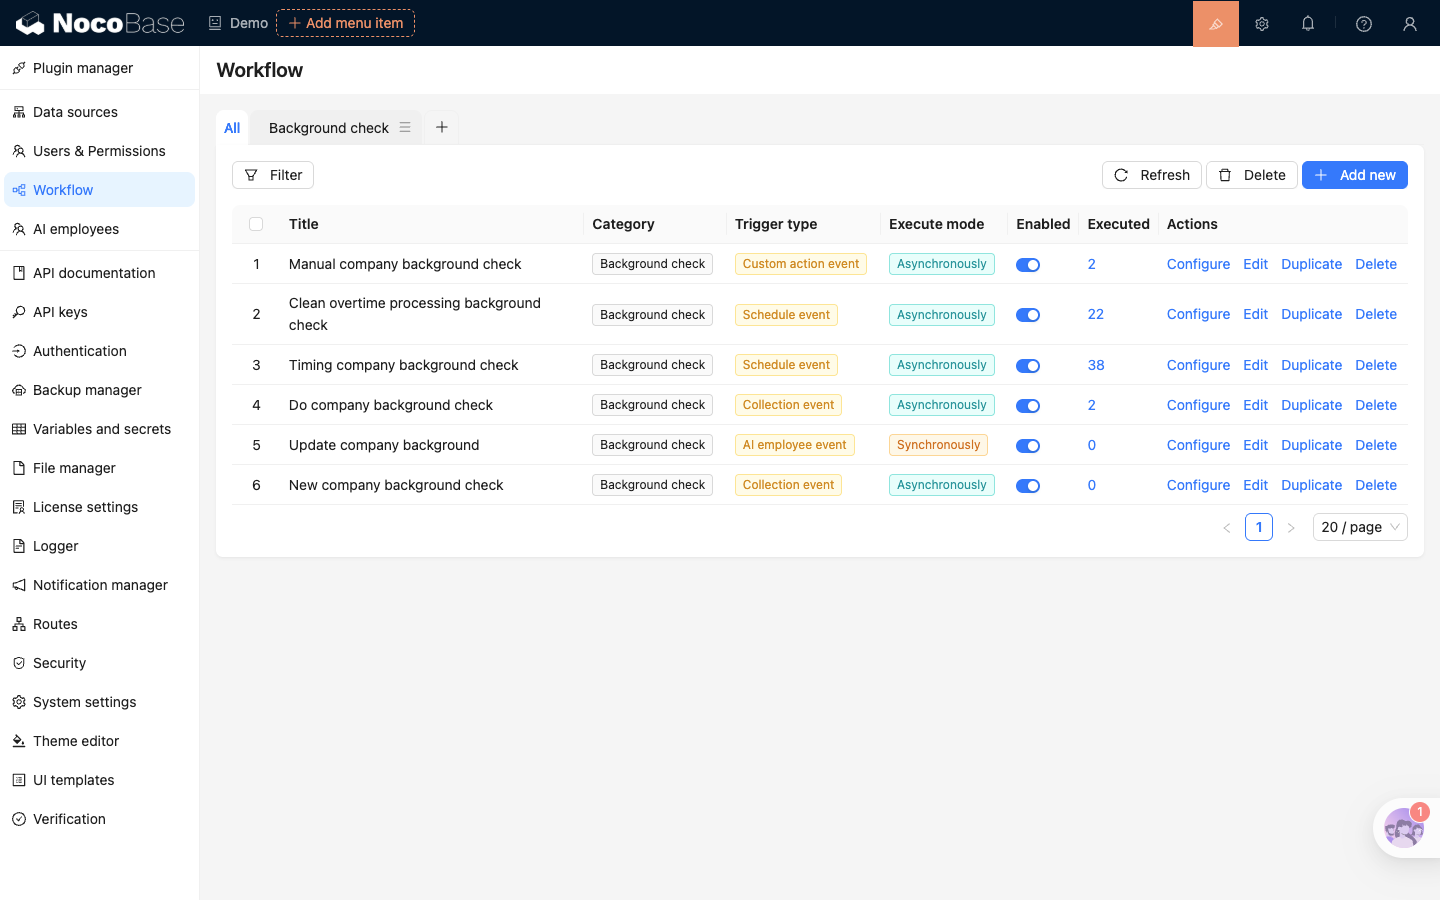Click the AI employee event tag
Screen dimensions: 1440x900
[794, 445]
